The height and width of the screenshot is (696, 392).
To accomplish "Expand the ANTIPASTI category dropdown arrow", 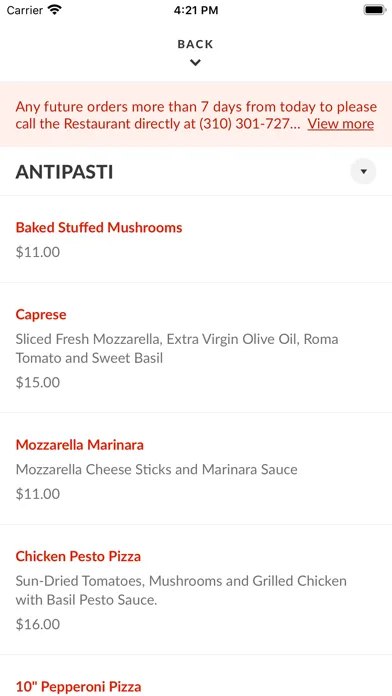I will click(363, 171).
